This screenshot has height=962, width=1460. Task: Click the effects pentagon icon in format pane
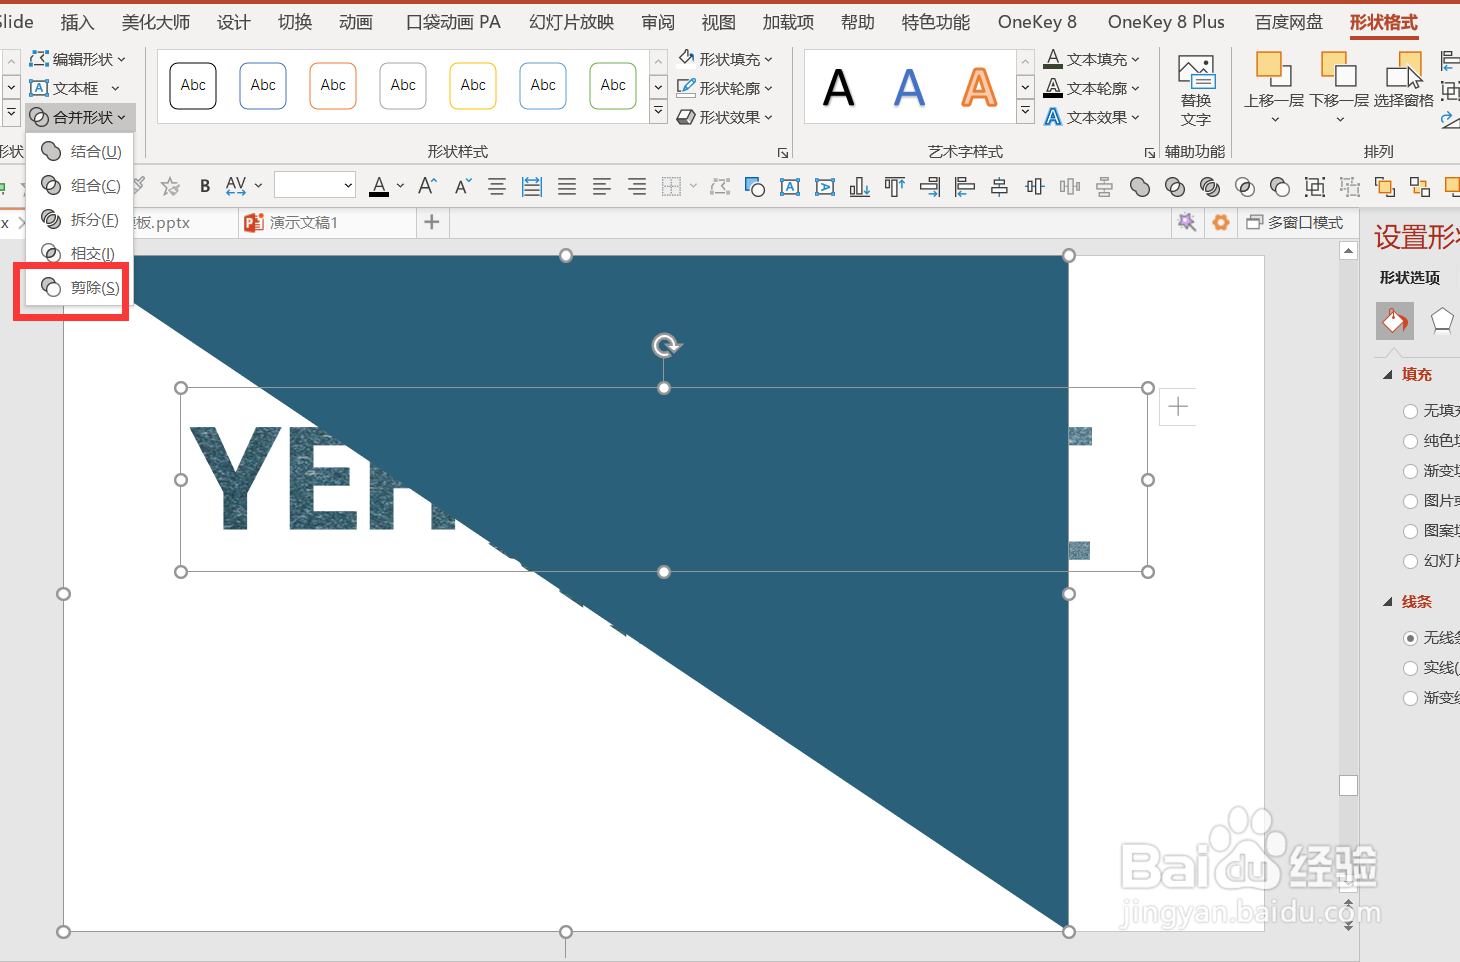(1442, 321)
